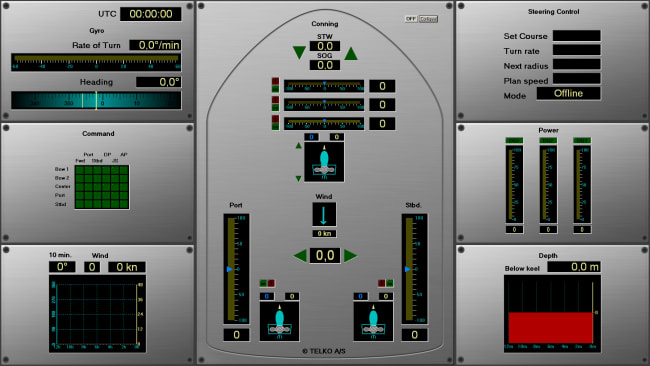The height and width of the screenshot is (366, 650).
Task: Toggle Bow 2 DP cell in Command grid
Action: [107, 178]
